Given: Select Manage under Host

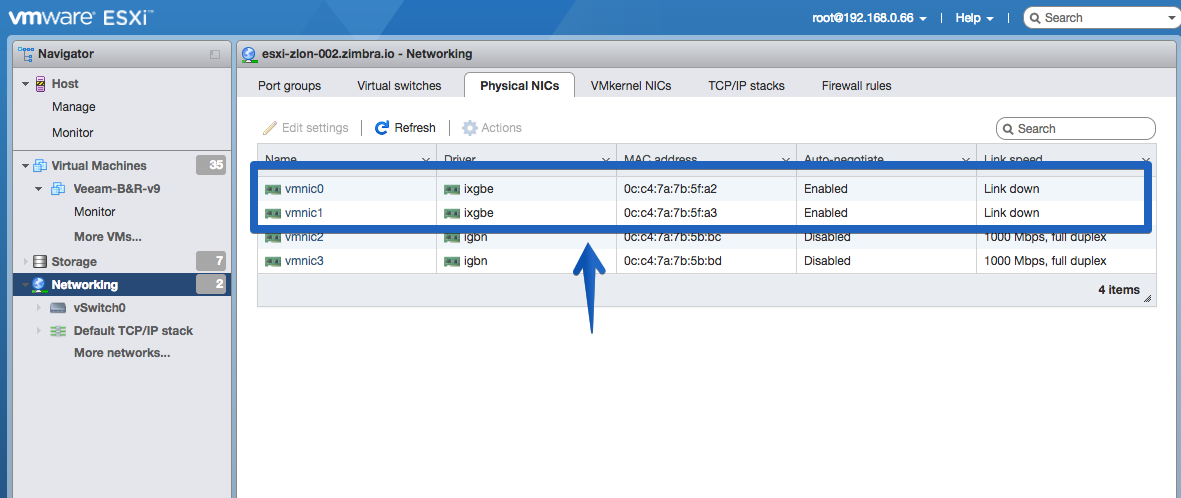Looking at the screenshot, I should coord(74,107).
